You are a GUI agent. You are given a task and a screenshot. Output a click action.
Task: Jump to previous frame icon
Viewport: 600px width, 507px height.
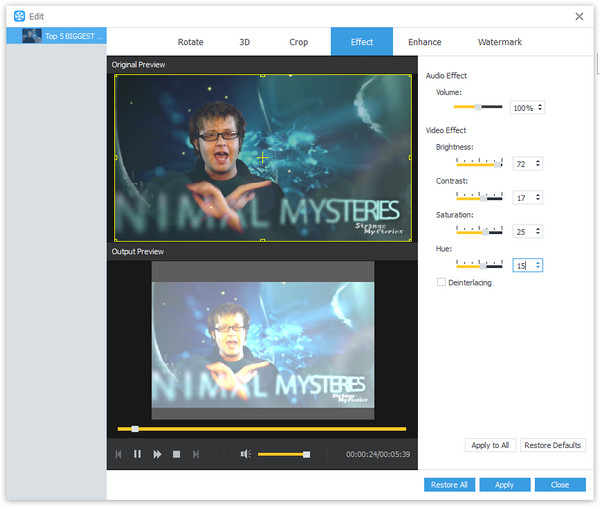(119, 454)
